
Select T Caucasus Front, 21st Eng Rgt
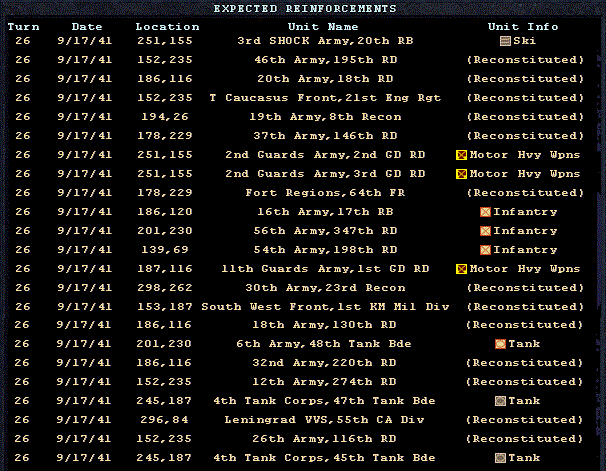[325, 98]
